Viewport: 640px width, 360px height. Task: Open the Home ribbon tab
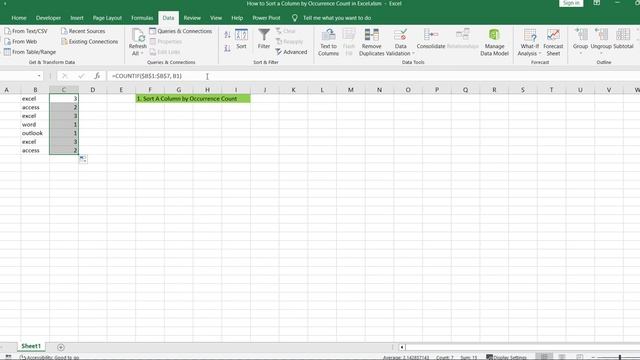point(19,18)
